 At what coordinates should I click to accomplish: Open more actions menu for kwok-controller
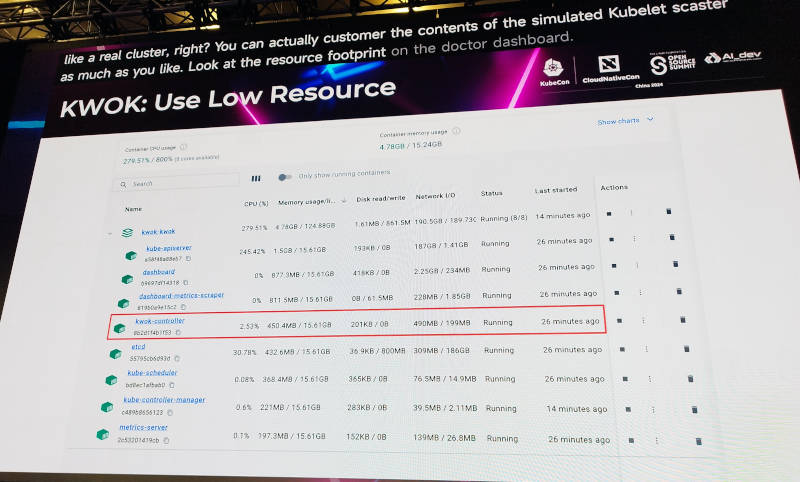[x=643, y=320]
